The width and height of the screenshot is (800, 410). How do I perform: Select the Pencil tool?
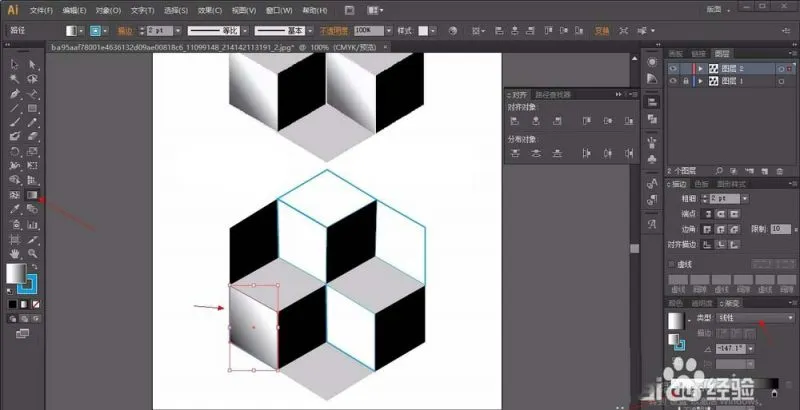[32, 122]
